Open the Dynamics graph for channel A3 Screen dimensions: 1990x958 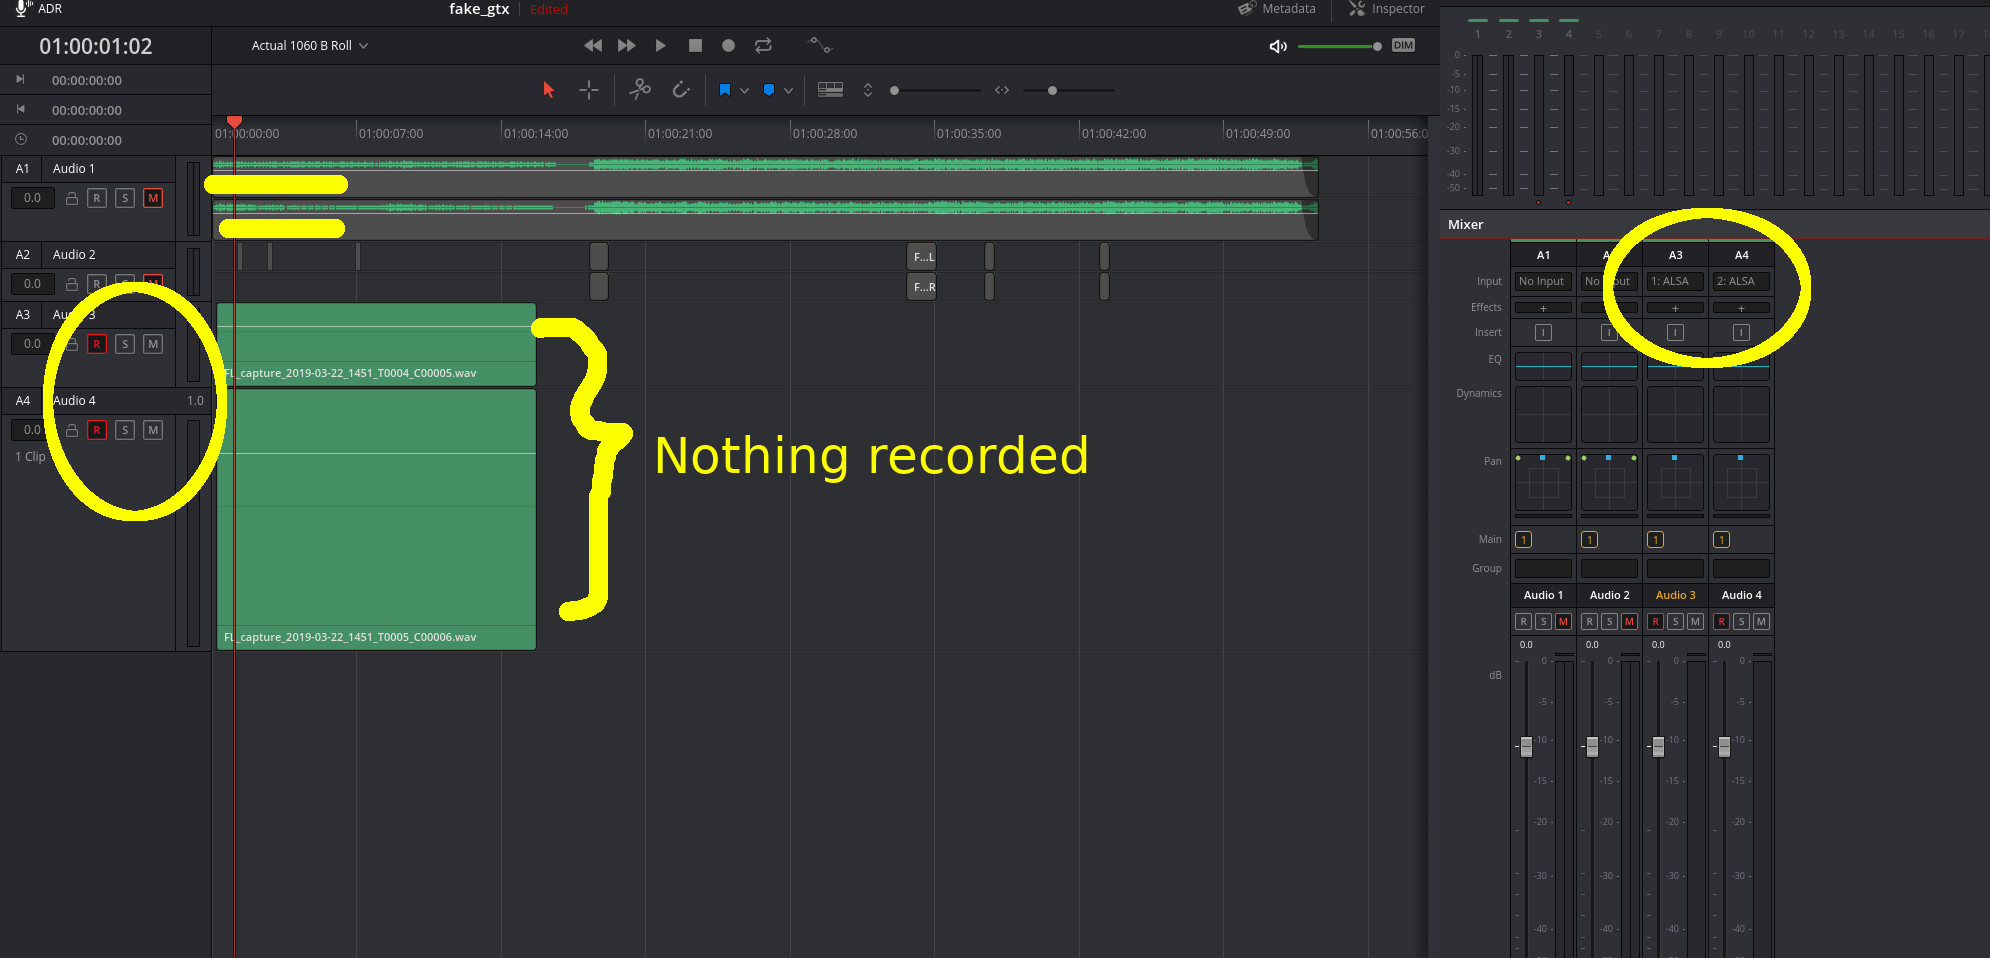(x=1675, y=414)
